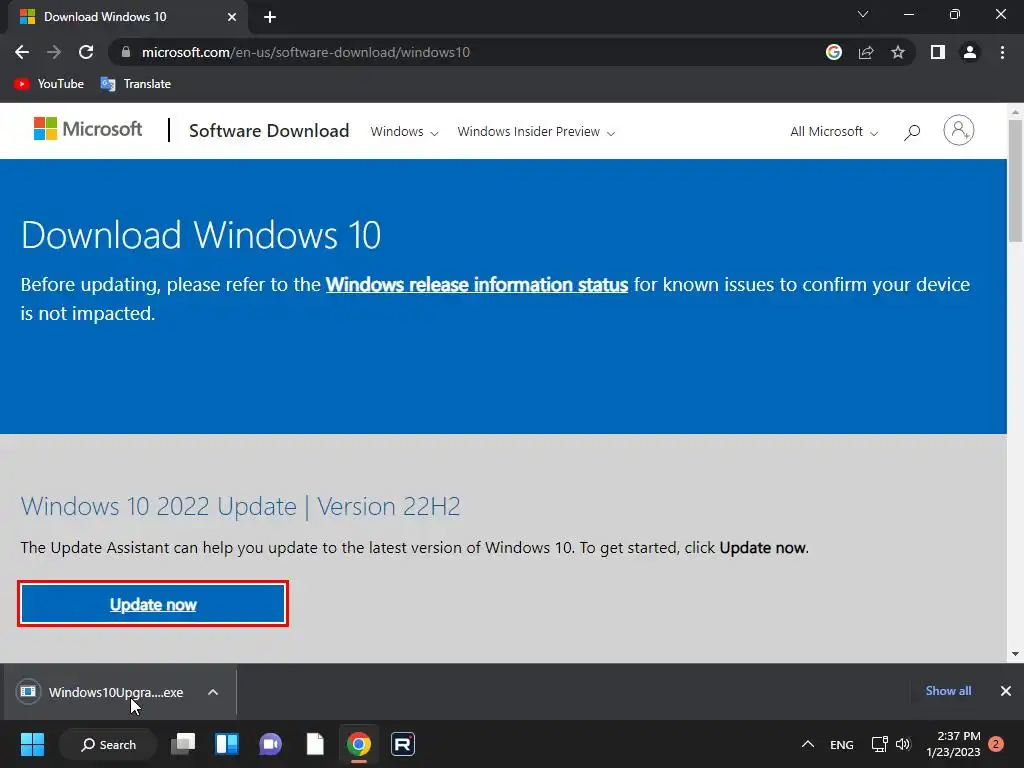Open Chrome three-dot menu
Image resolution: width=1024 pixels, height=768 pixels.
[x=1002, y=52]
